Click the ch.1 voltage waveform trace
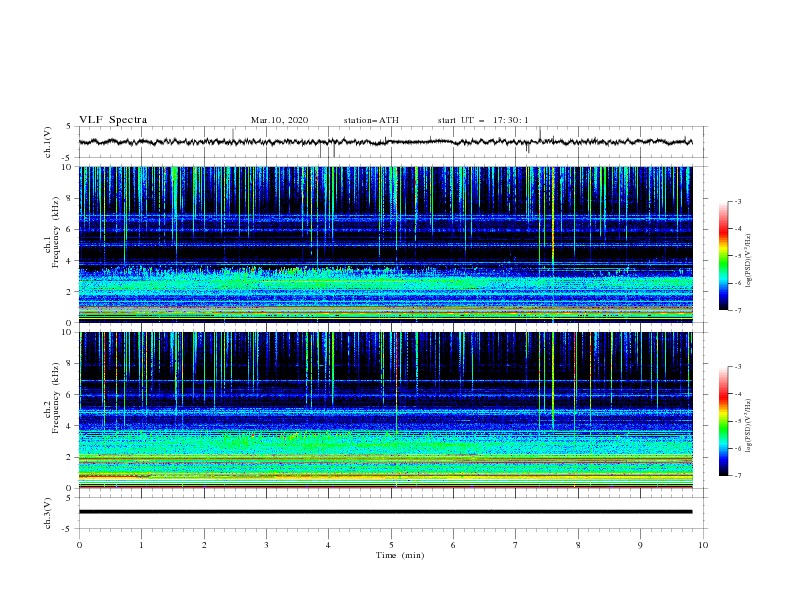This screenshot has width=792, height=612. (x=385, y=142)
